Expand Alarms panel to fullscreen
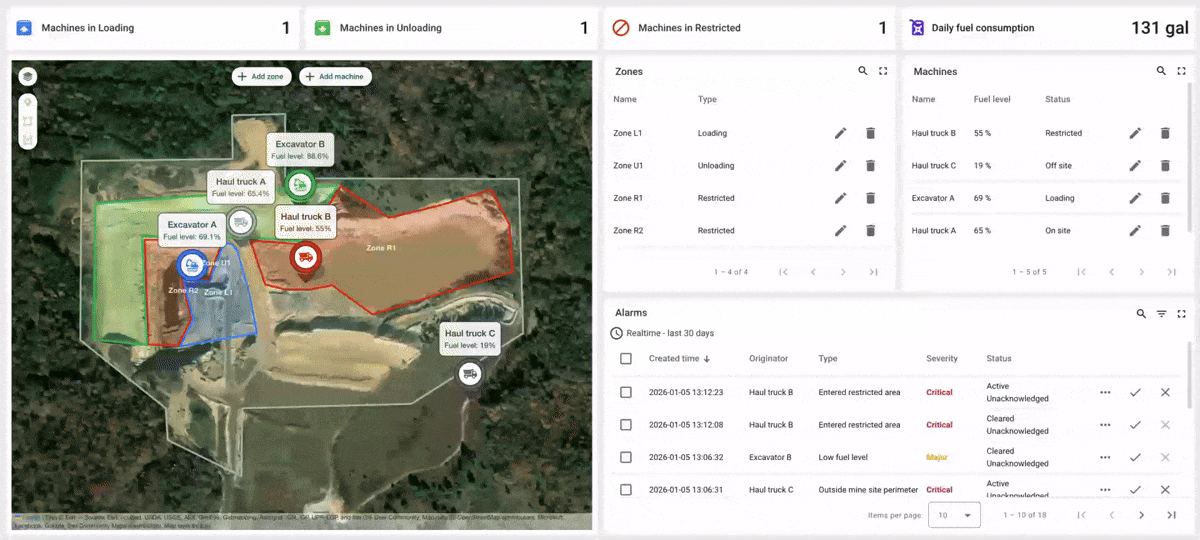 click(1182, 314)
